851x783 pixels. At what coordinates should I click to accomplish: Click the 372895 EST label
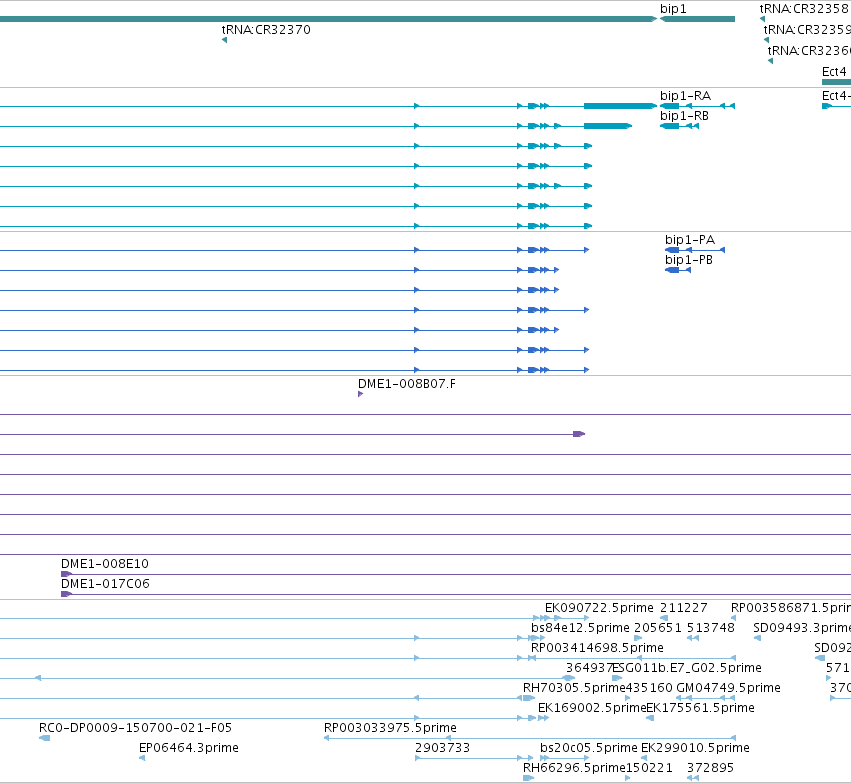point(710,768)
